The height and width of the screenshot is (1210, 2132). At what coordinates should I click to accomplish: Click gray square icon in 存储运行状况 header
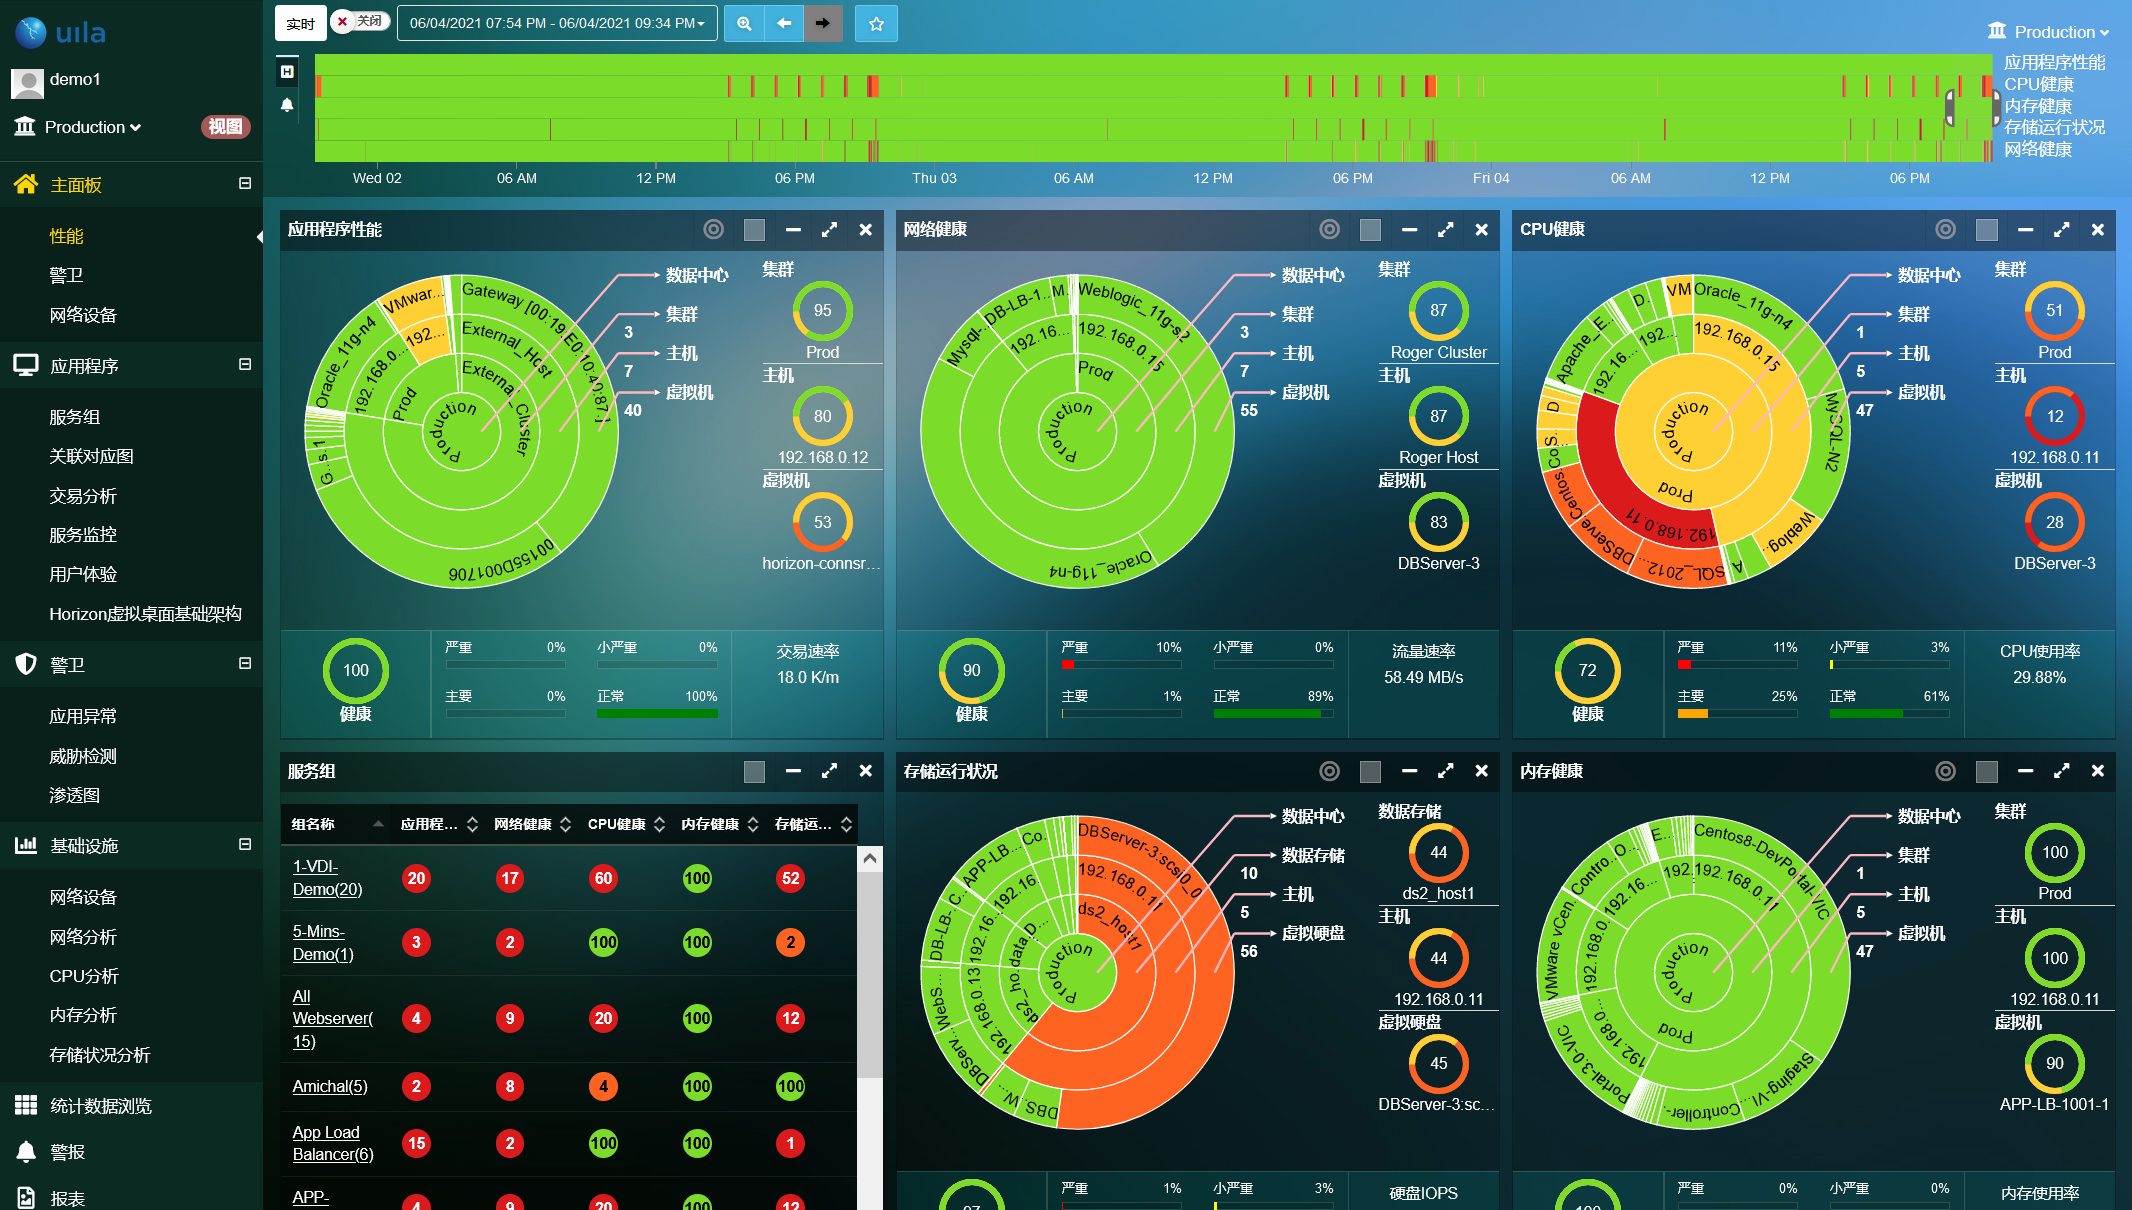pyautogui.click(x=1370, y=771)
